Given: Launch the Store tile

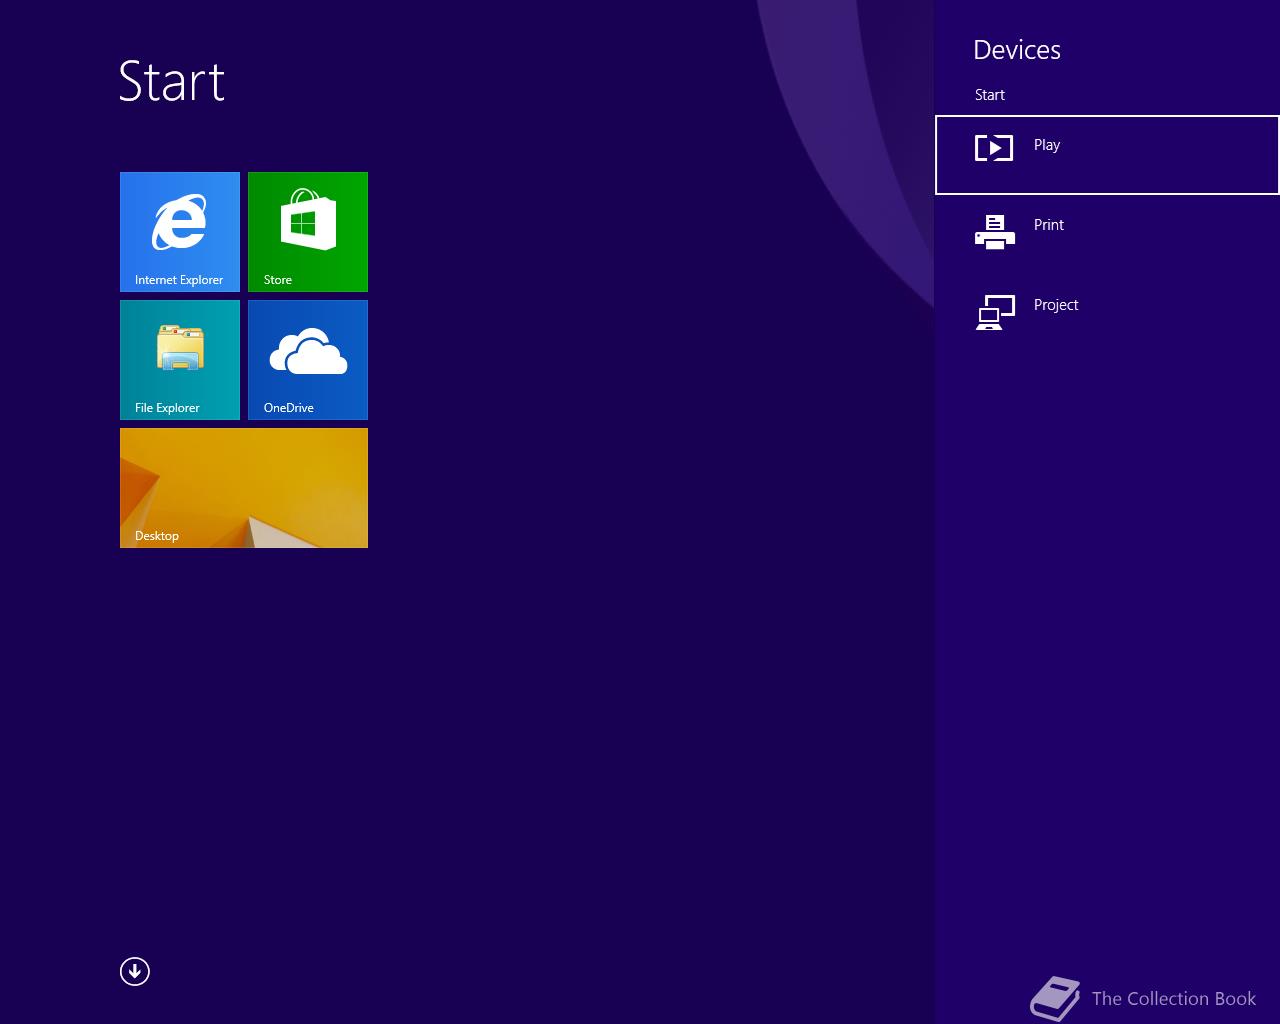Looking at the screenshot, I should [308, 232].
